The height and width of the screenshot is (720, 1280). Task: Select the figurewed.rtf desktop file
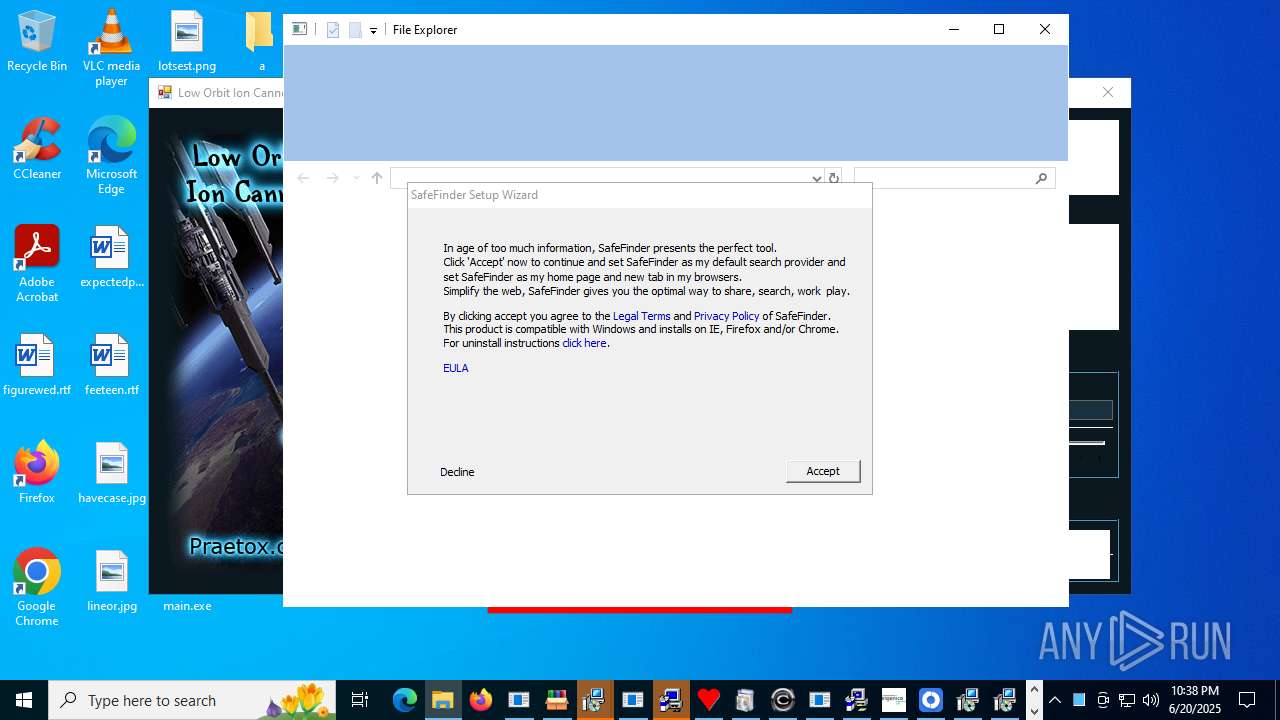click(x=37, y=365)
